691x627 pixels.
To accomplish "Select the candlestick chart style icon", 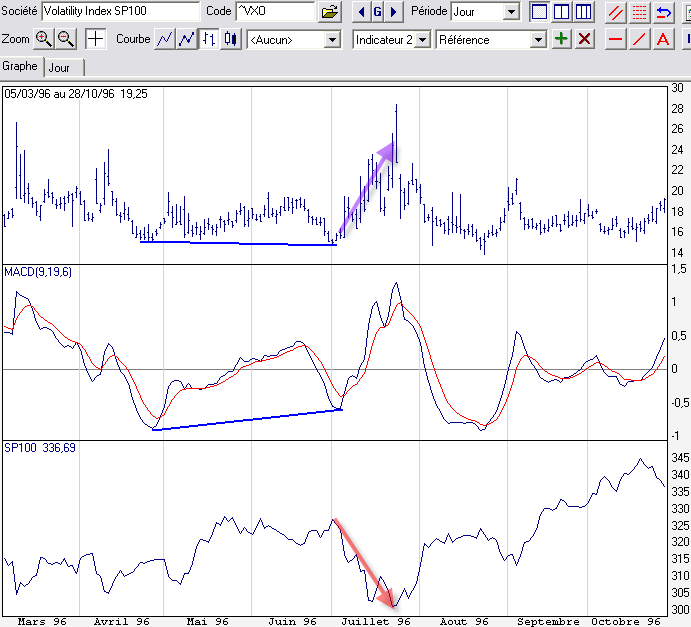I will tap(231, 39).
